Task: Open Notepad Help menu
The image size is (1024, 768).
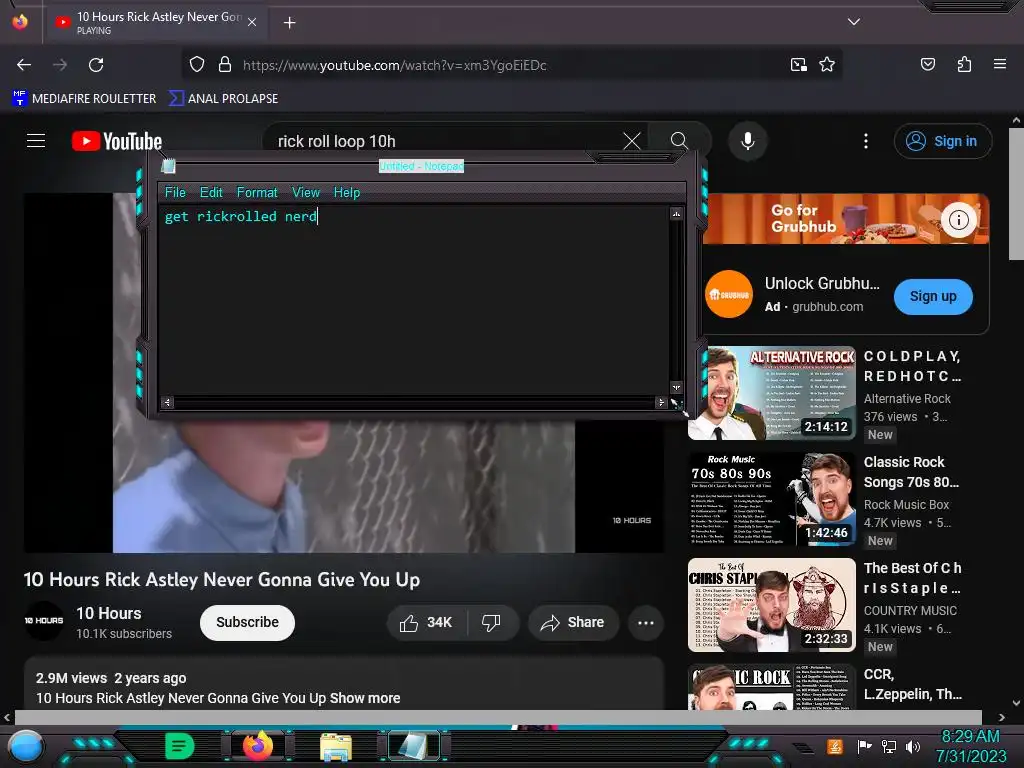Action: click(347, 193)
